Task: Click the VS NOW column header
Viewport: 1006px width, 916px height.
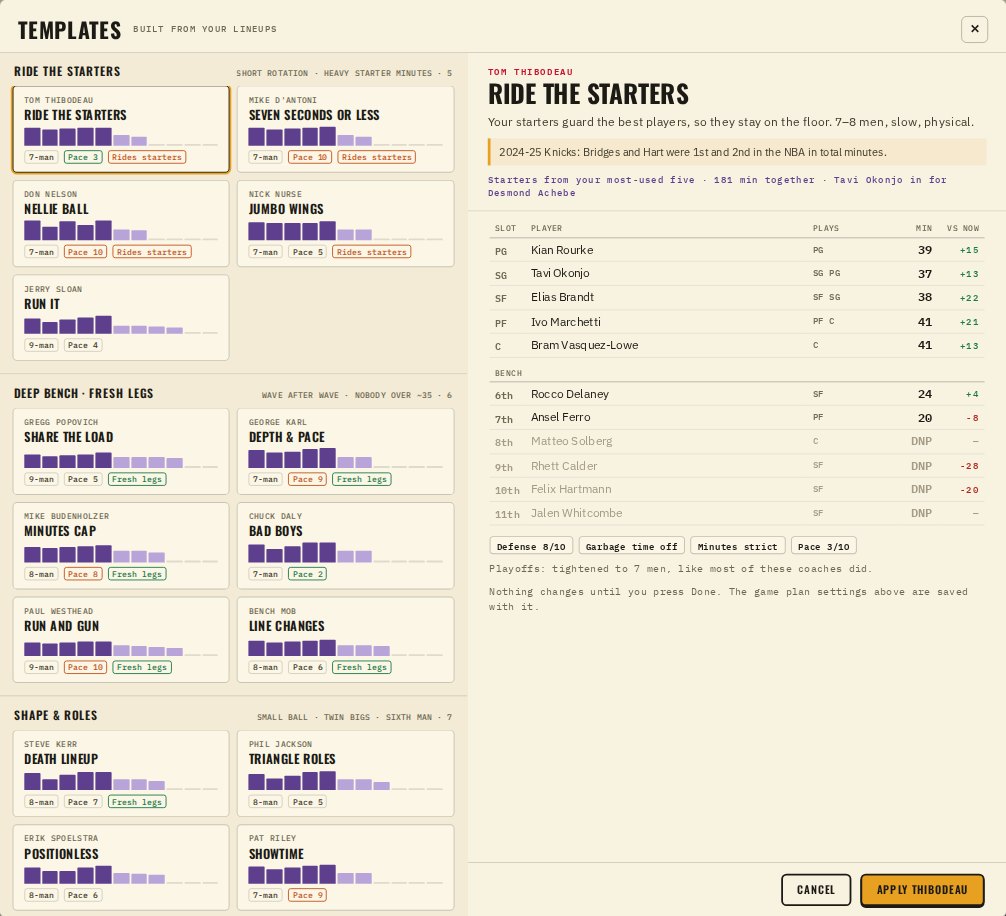Action: 962,228
